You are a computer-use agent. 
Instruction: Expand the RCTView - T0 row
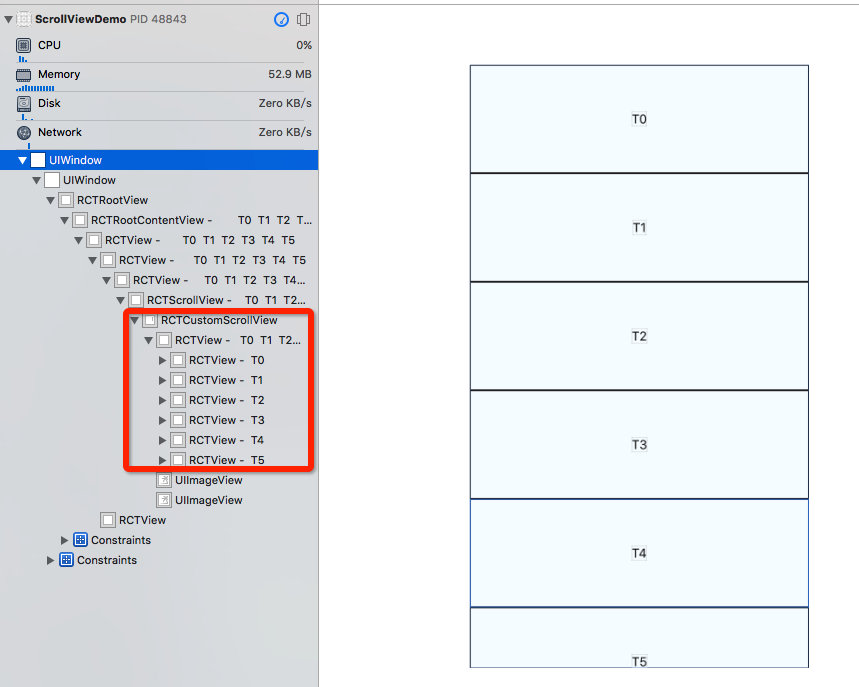point(162,360)
